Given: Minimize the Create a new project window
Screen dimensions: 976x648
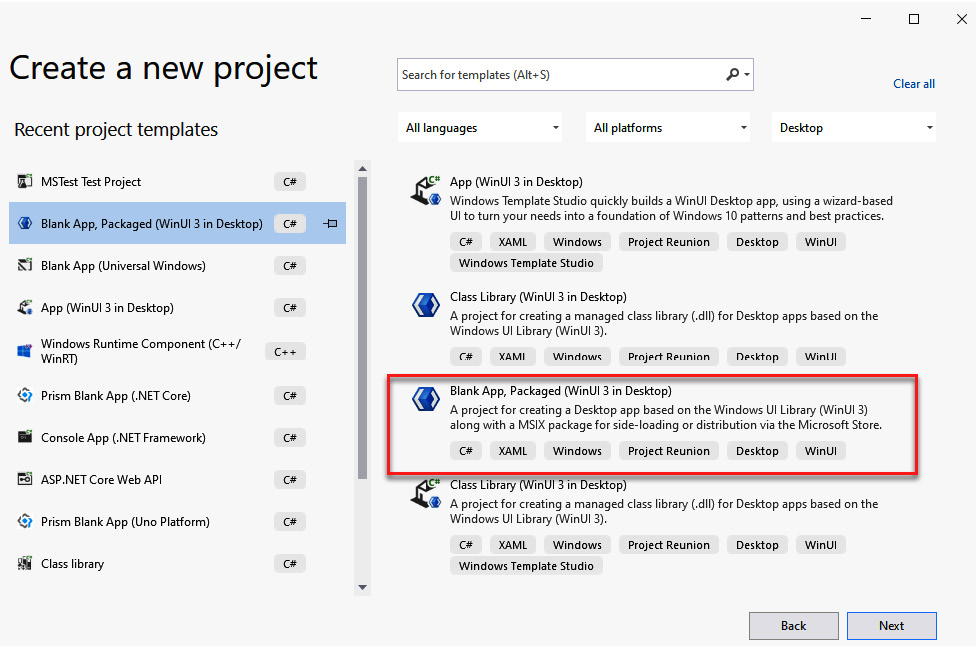Looking at the screenshot, I should click(x=866, y=19).
